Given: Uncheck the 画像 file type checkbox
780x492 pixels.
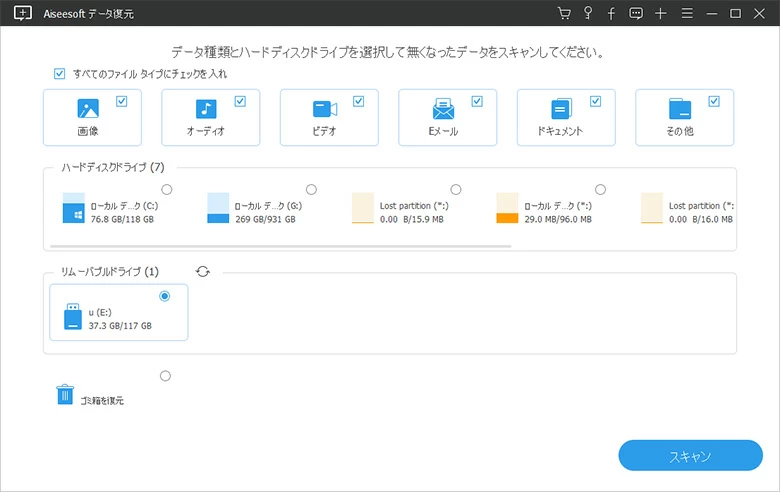Looking at the screenshot, I should [x=122, y=101].
